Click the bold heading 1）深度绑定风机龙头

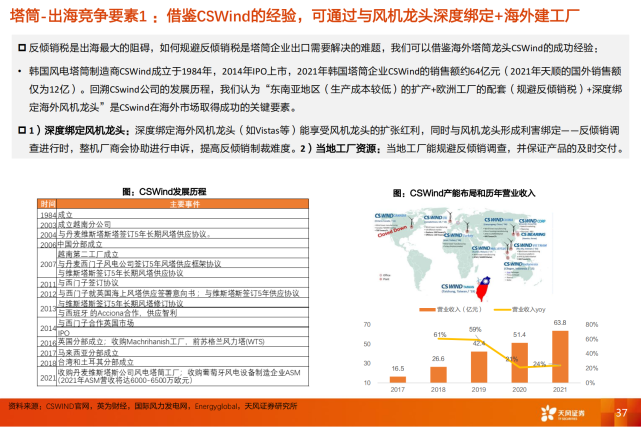(79, 130)
